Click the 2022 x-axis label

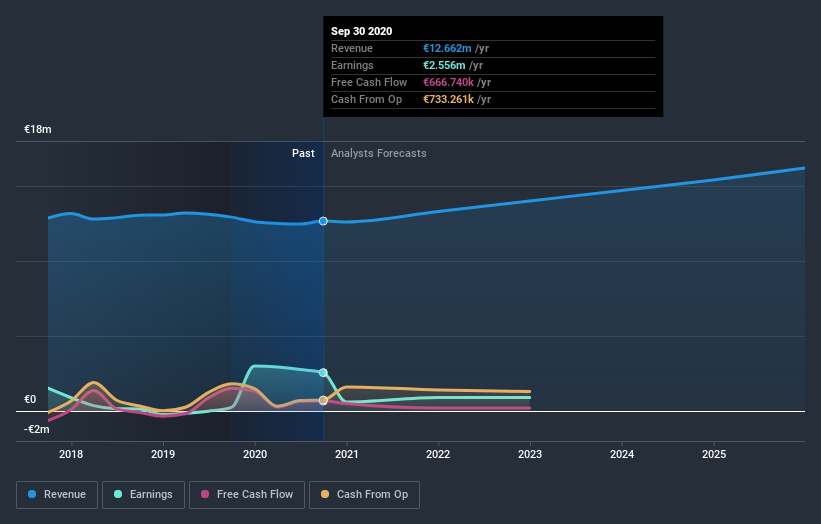[x=438, y=454]
